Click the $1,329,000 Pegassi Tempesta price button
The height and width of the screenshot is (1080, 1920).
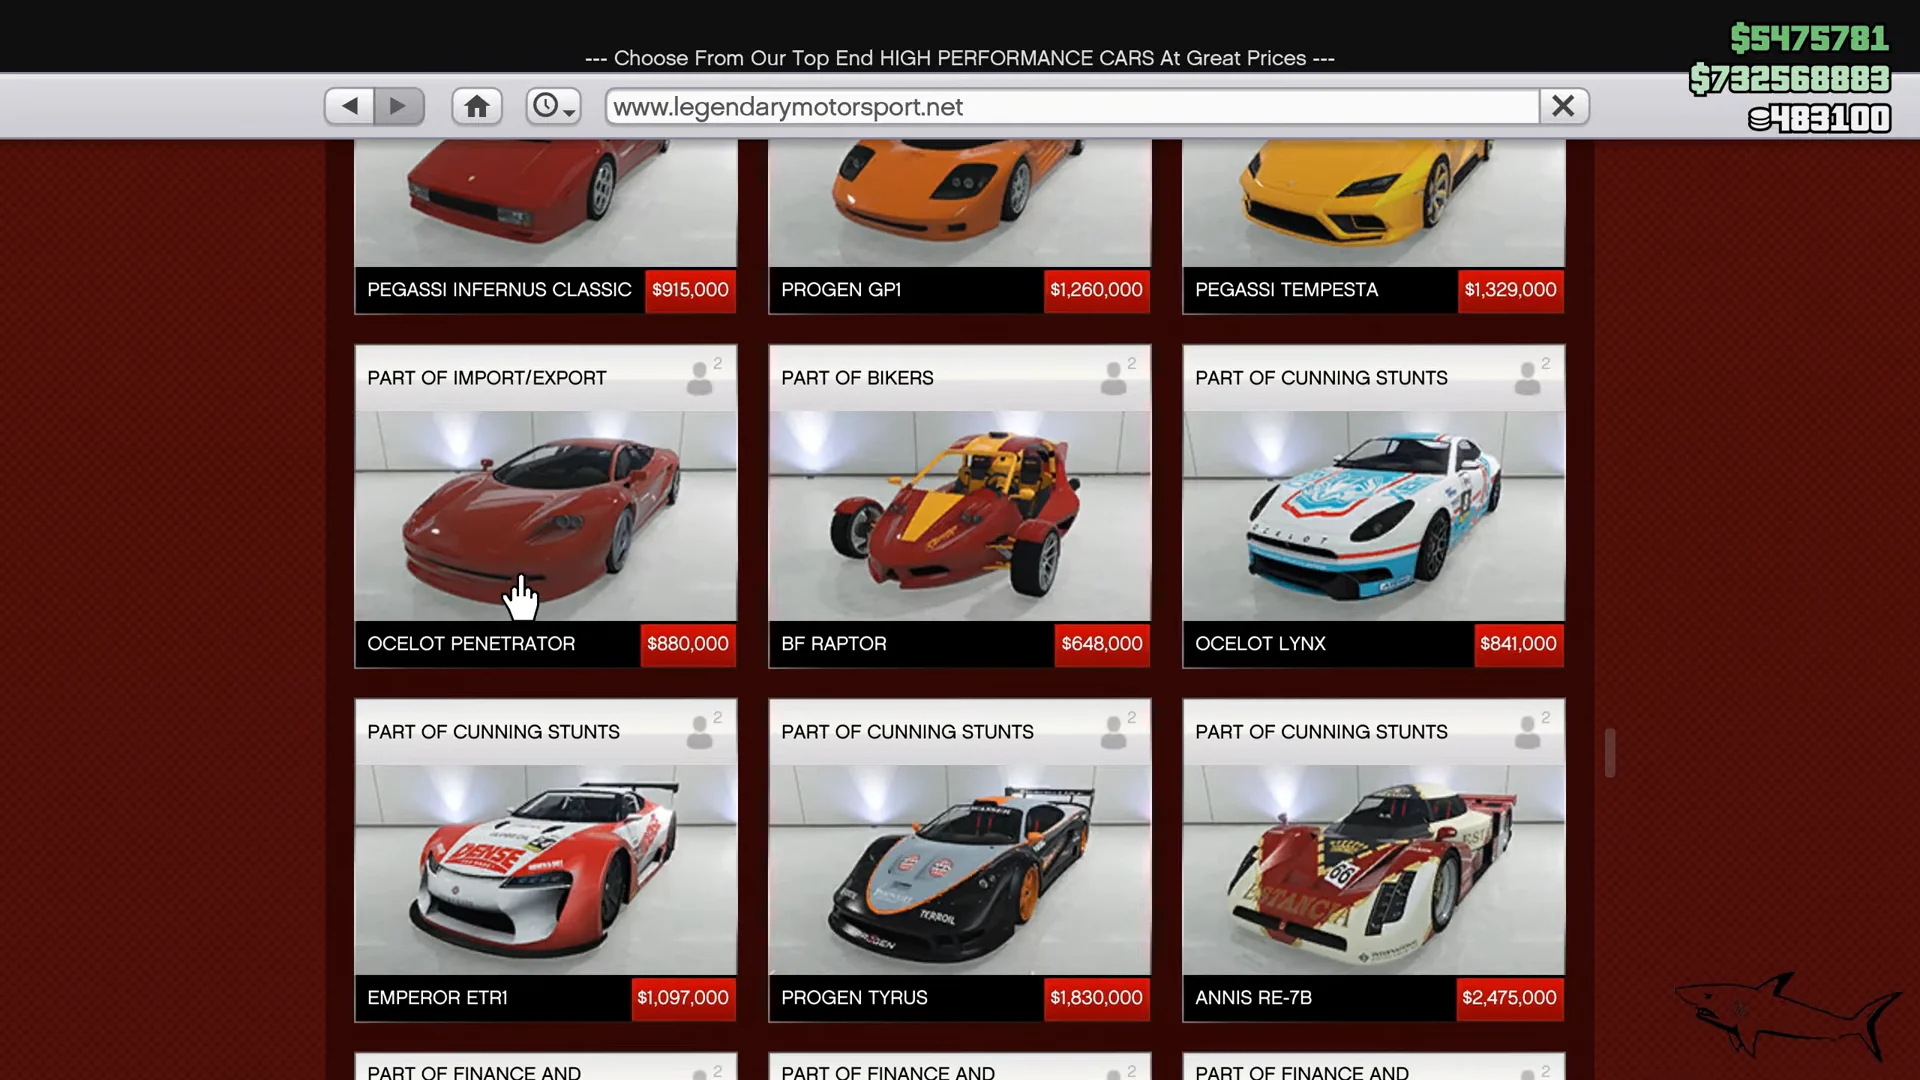coord(1510,290)
